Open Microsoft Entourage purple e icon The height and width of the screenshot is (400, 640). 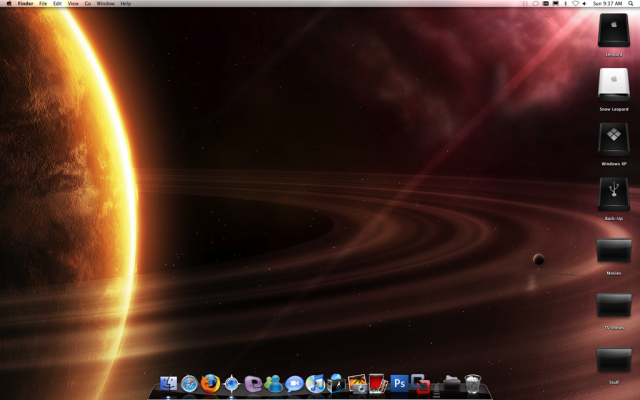(x=253, y=384)
